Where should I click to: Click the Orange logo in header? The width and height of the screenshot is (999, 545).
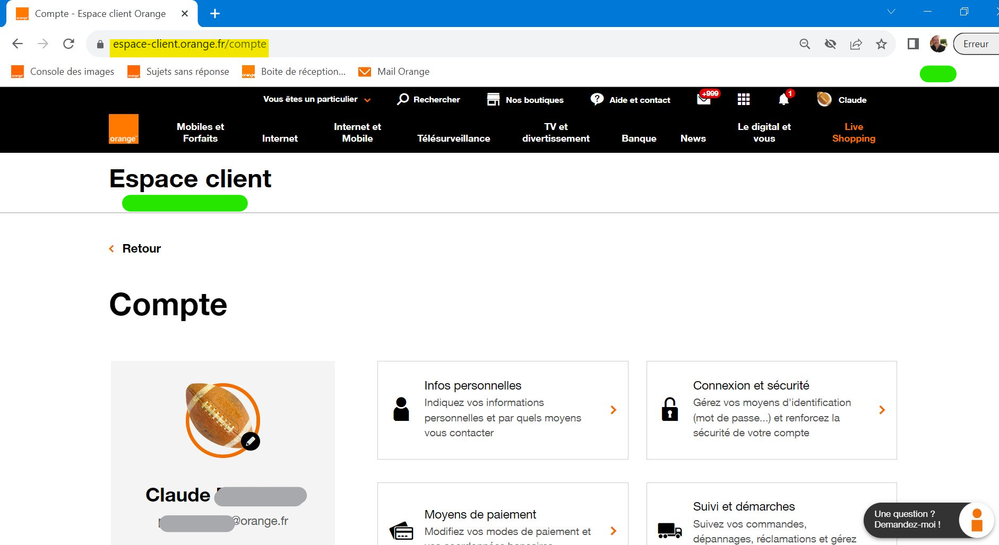[123, 129]
